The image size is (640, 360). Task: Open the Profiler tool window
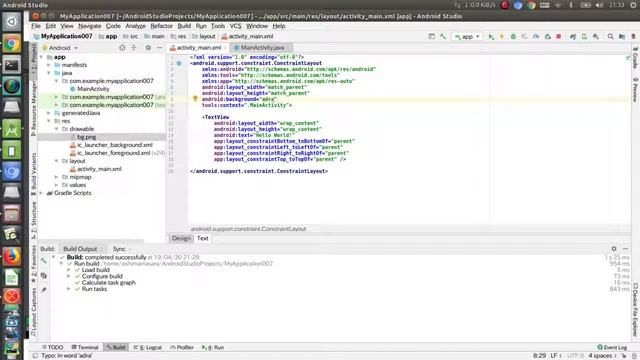tap(182, 347)
